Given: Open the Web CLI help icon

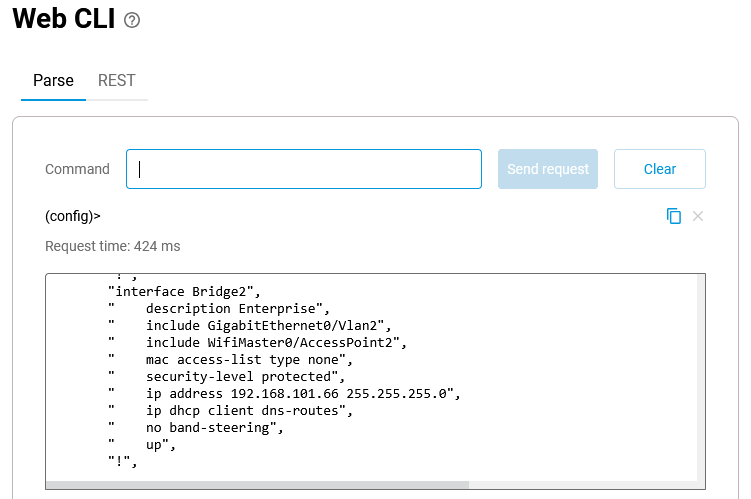Looking at the screenshot, I should click(132, 20).
